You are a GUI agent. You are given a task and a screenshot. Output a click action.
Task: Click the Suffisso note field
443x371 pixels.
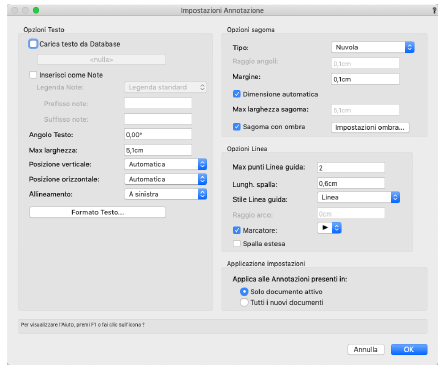tap(158, 119)
